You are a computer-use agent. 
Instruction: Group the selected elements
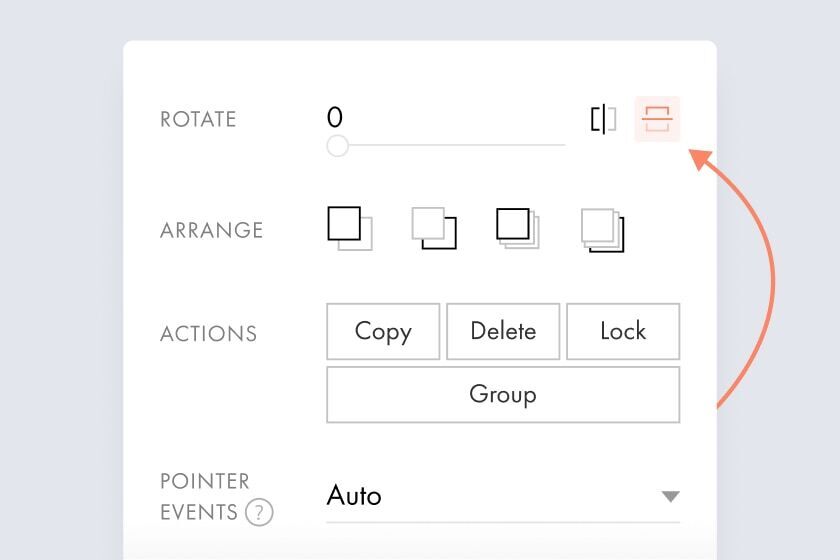tap(503, 394)
